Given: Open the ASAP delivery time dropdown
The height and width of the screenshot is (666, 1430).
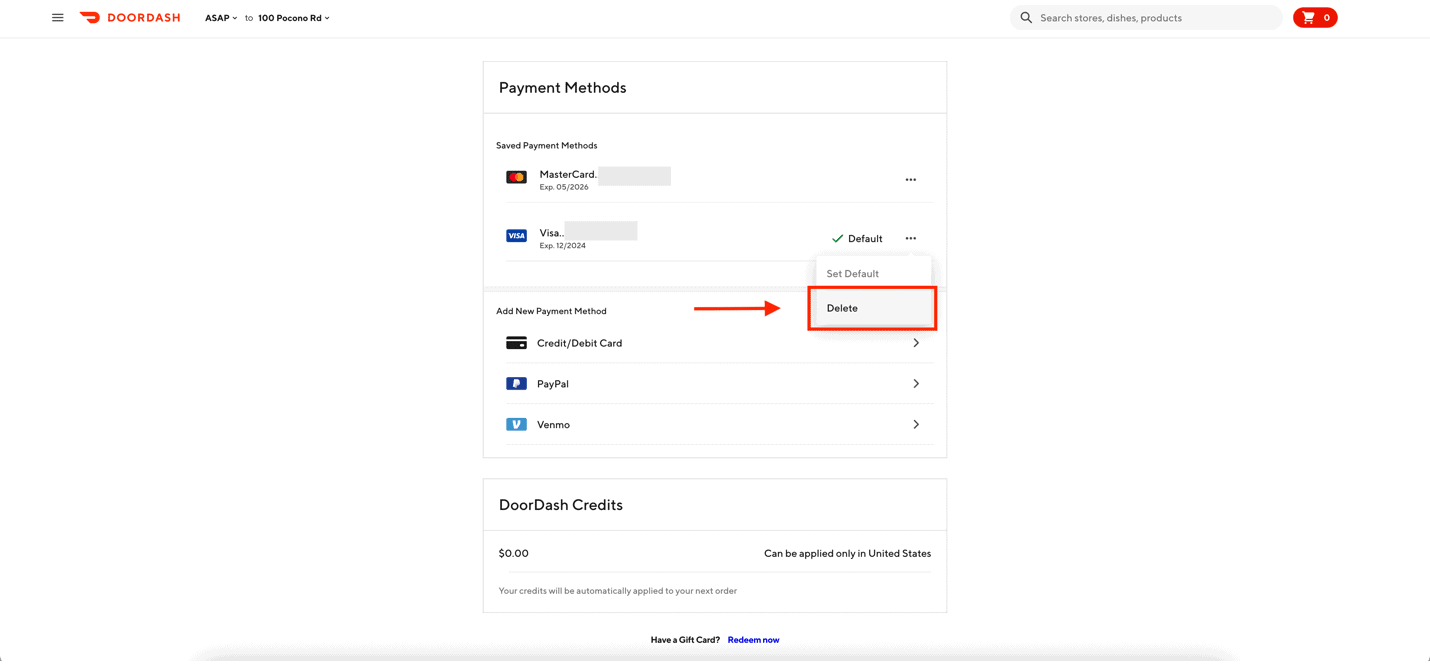Looking at the screenshot, I should [x=221, y=18].
